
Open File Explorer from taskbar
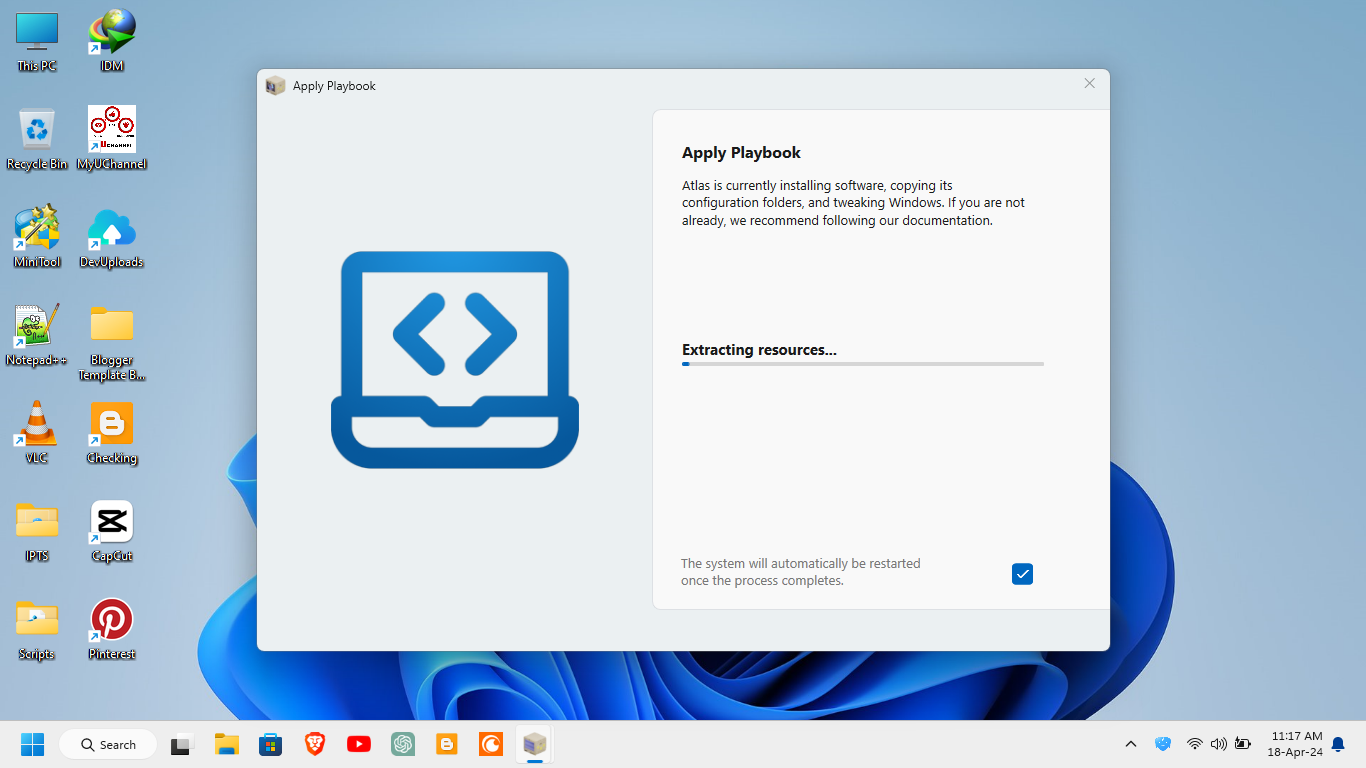tap(227, 744)
